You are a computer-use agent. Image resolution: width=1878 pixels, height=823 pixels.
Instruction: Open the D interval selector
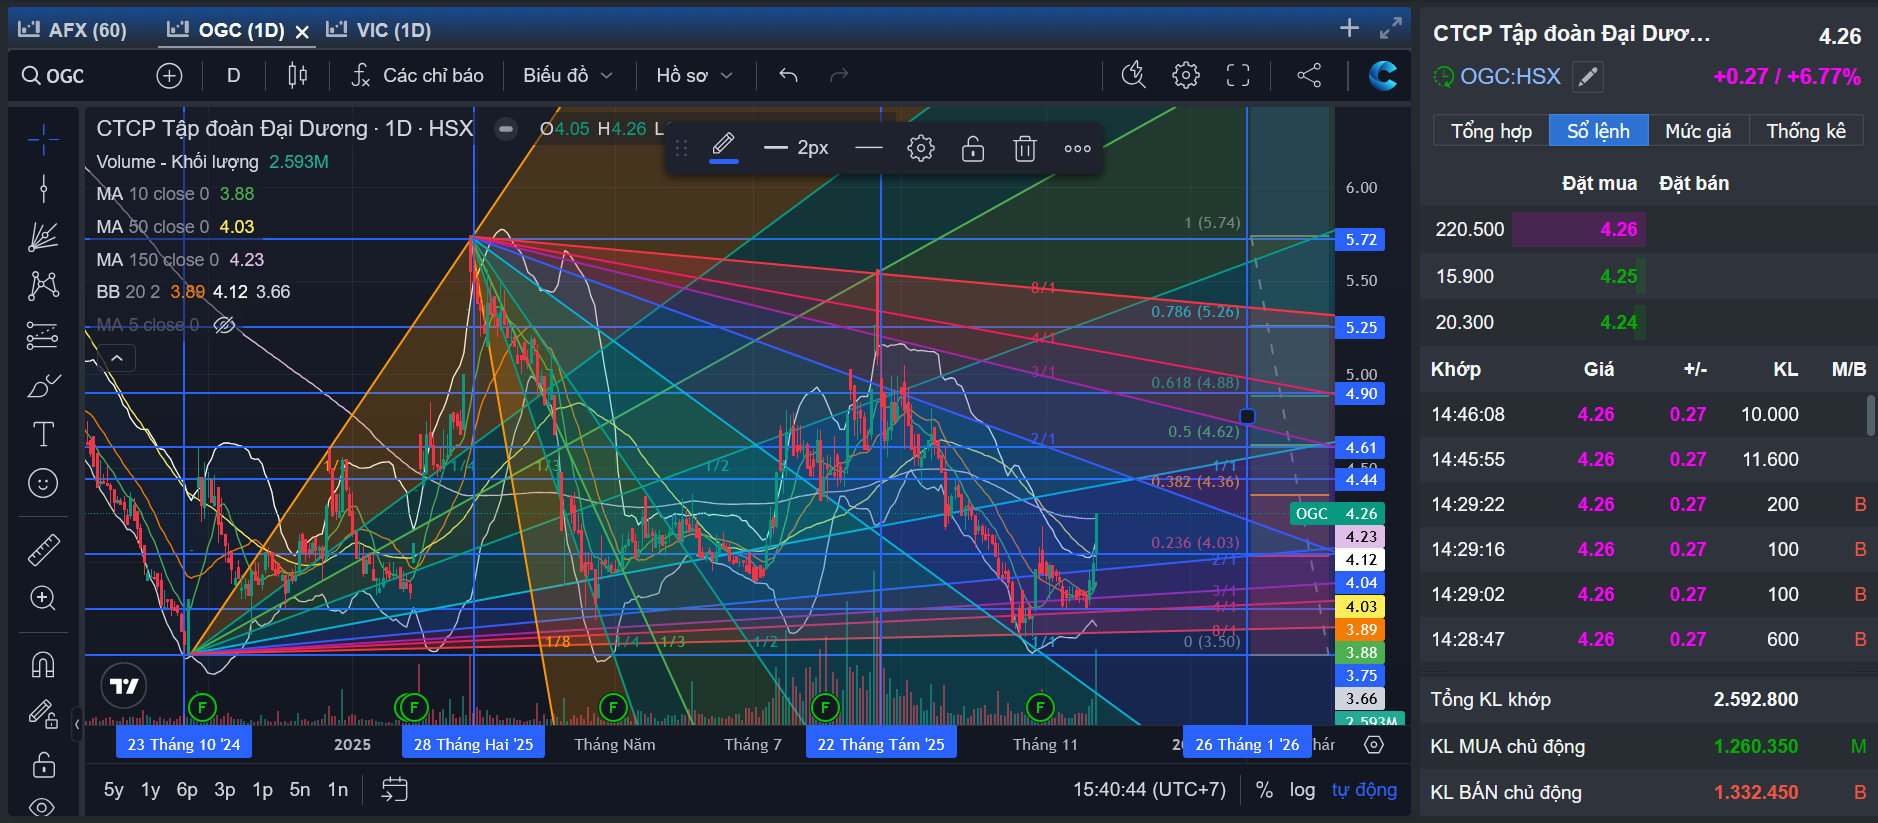[233, 76]
